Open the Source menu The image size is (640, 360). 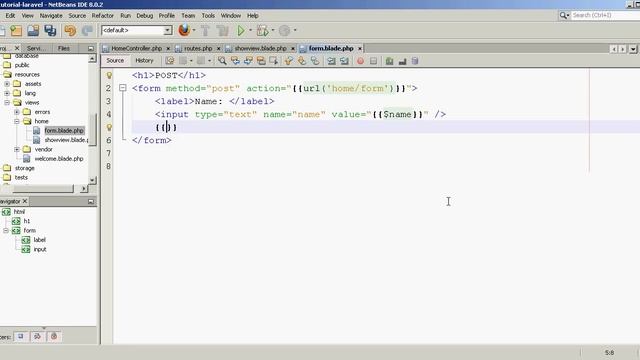(x=77, y=16)
